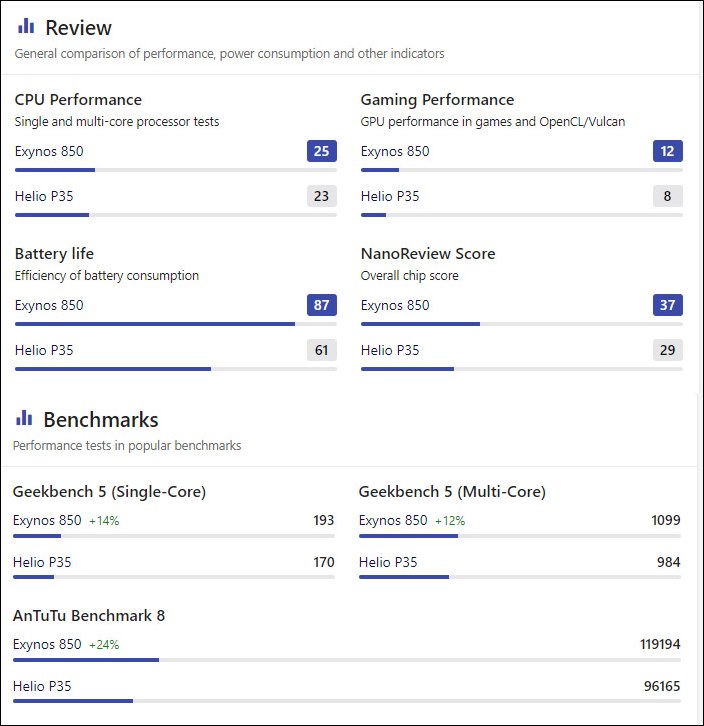
Task: Click Helio P35 label under Gaming Performance
Action: point(390,196)
